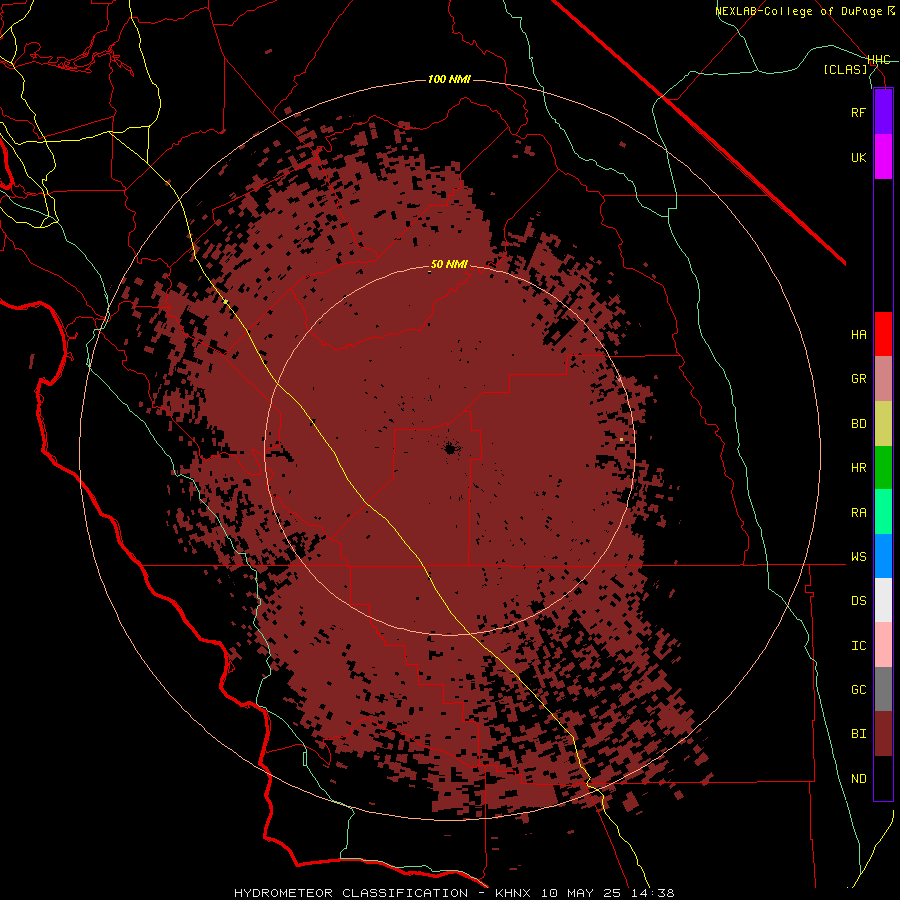Select the GR pink legend swatch

coord(883,379)
